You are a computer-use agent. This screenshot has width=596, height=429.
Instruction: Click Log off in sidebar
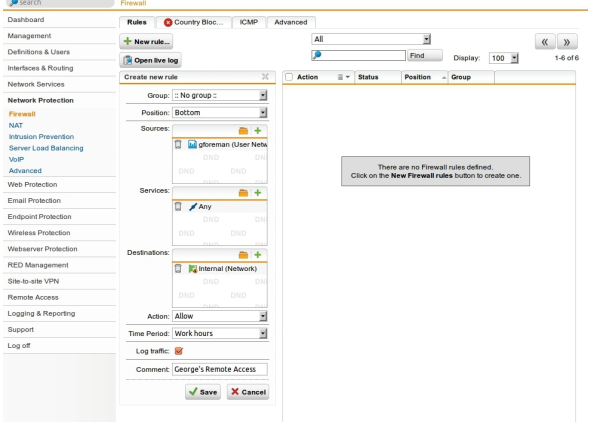pos(19,345)
